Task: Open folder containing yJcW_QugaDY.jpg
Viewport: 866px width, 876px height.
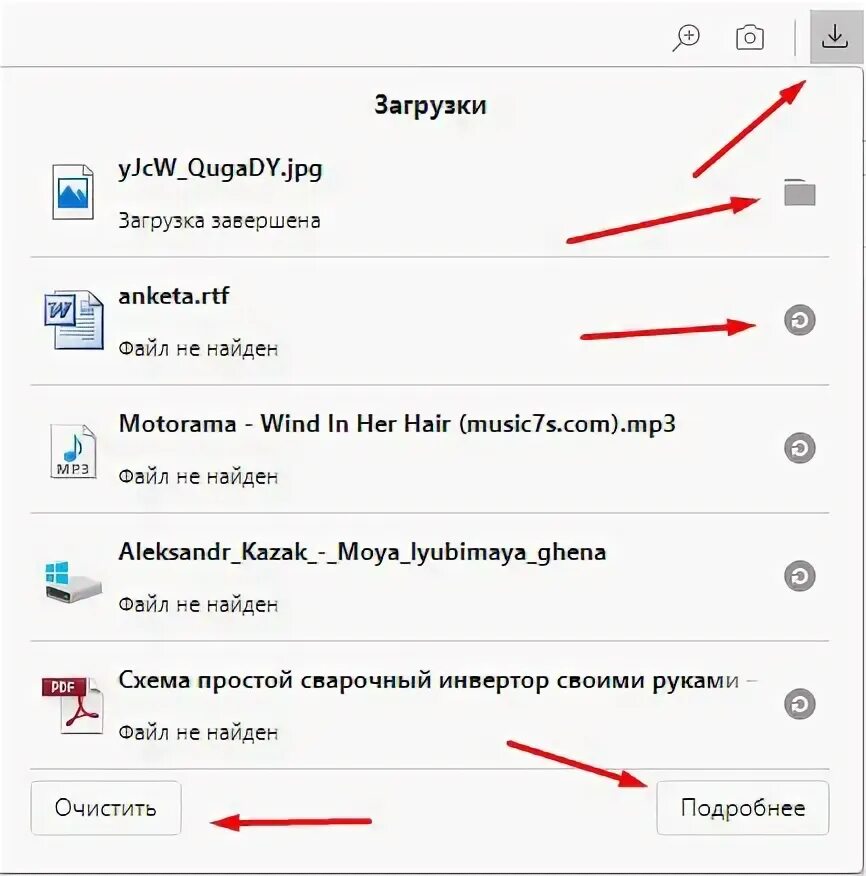Action: tap(800, 192)
